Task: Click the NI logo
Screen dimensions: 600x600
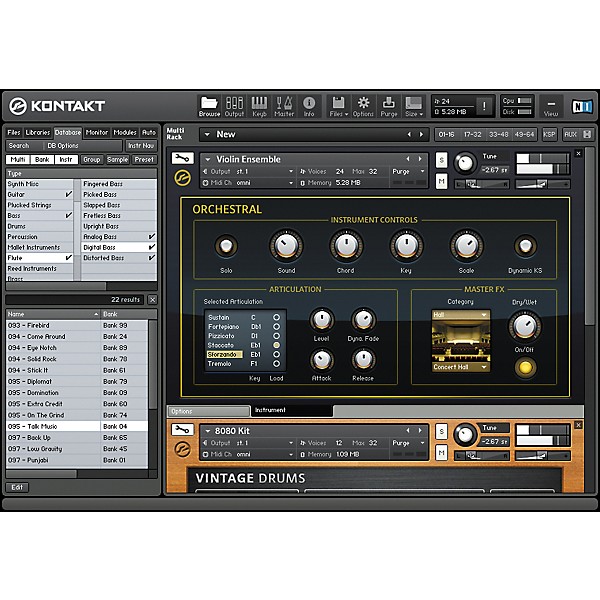Action: [582, 106]
